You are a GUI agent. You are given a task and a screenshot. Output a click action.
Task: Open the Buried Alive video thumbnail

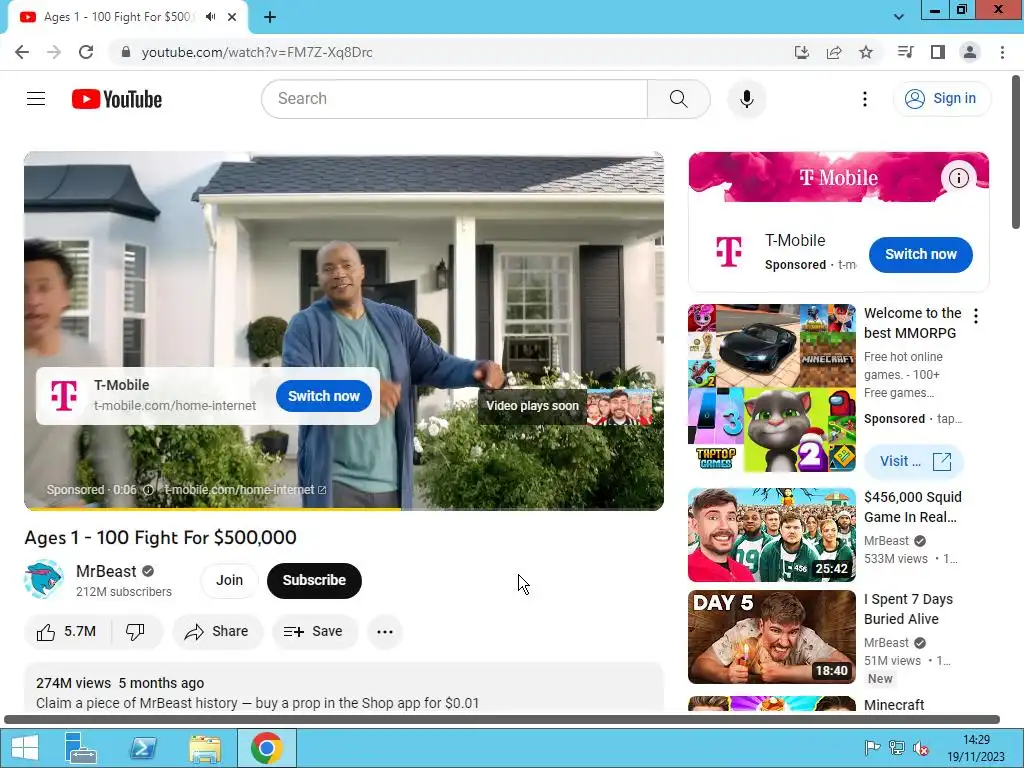pyautogui.click(x=772, y=637)
